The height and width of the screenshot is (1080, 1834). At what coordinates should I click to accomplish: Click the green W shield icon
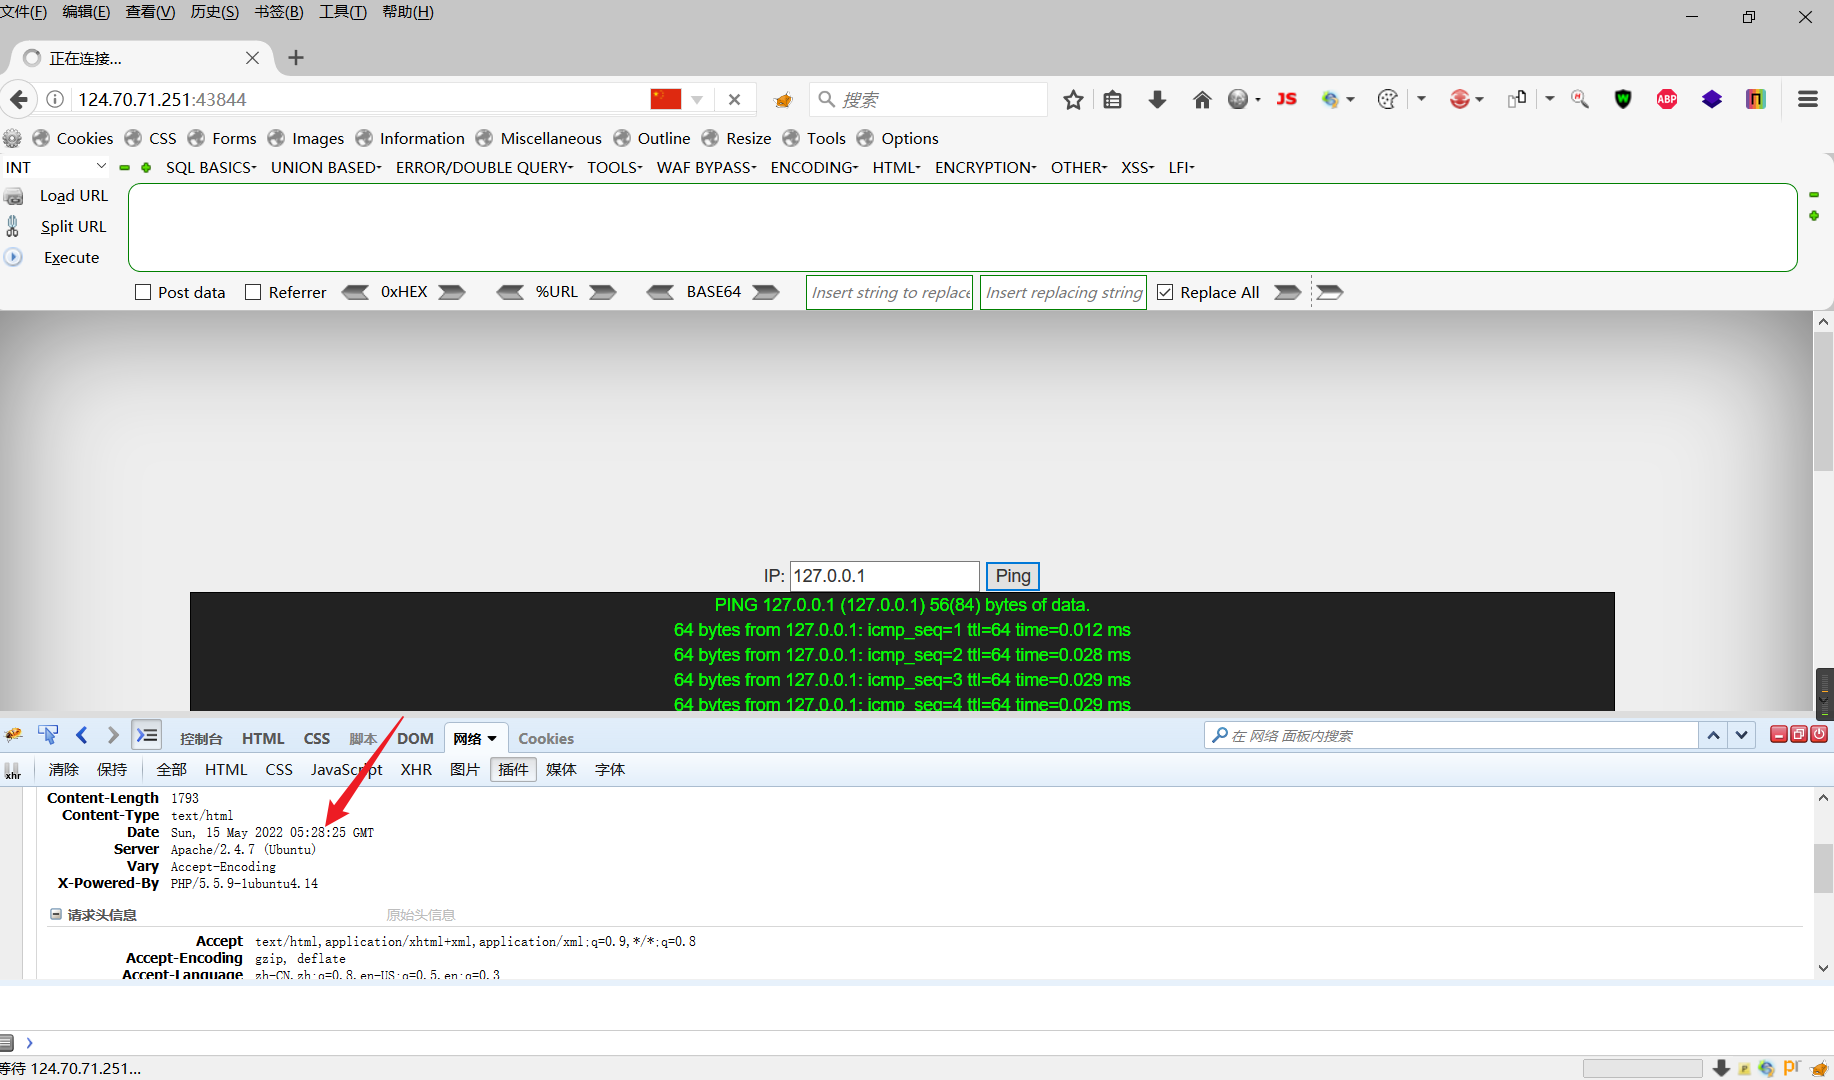coord(1623,99)
